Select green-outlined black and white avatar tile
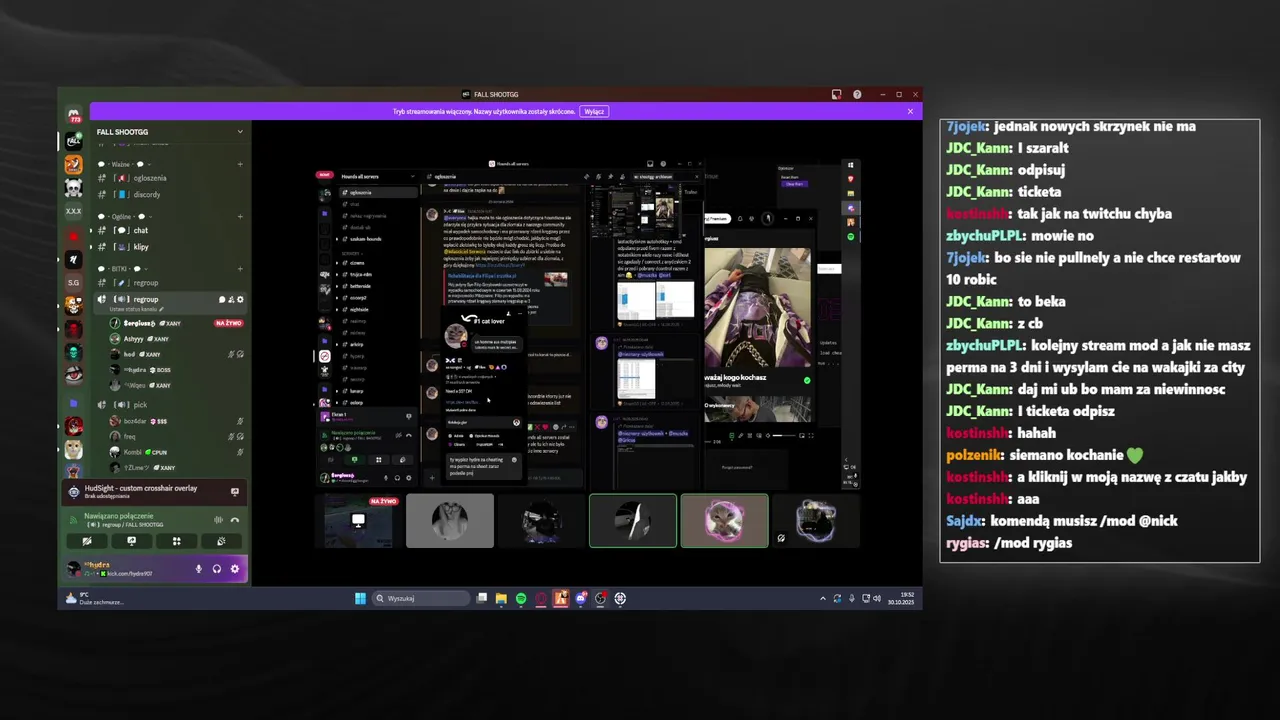The image size is (1280, 720). coord(633,521)
